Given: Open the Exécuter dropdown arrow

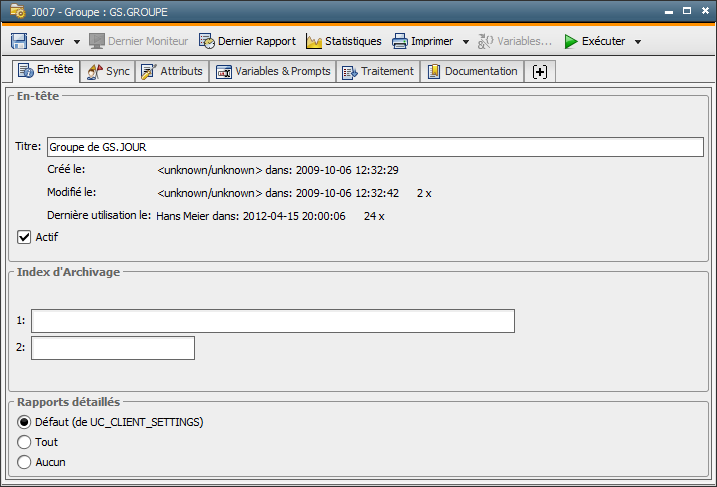Looking at the screenshot, I should 638,42.
